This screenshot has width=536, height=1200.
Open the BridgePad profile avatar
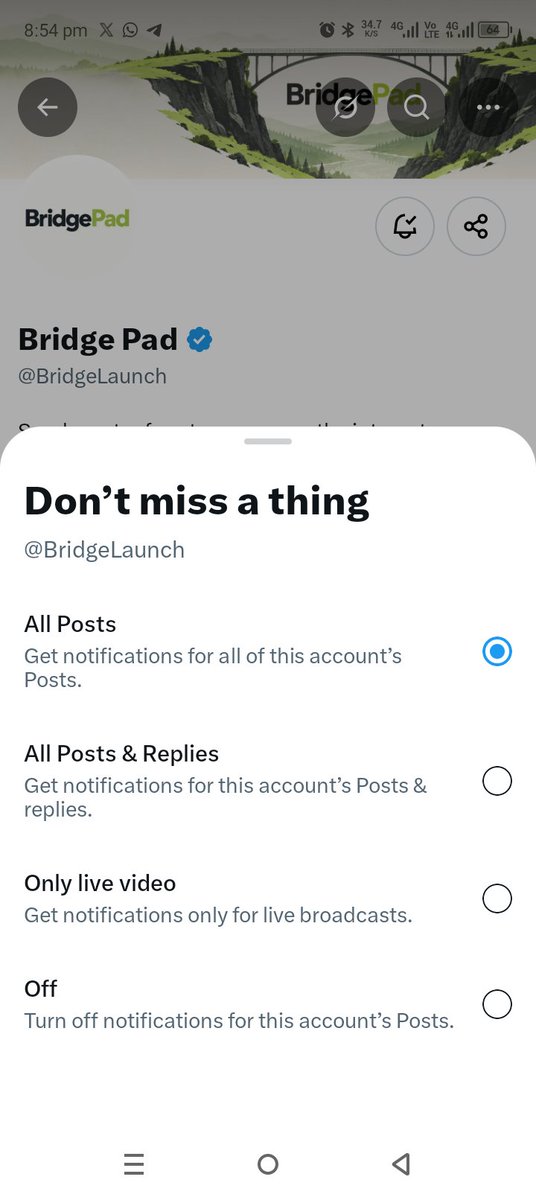[77, 218]
